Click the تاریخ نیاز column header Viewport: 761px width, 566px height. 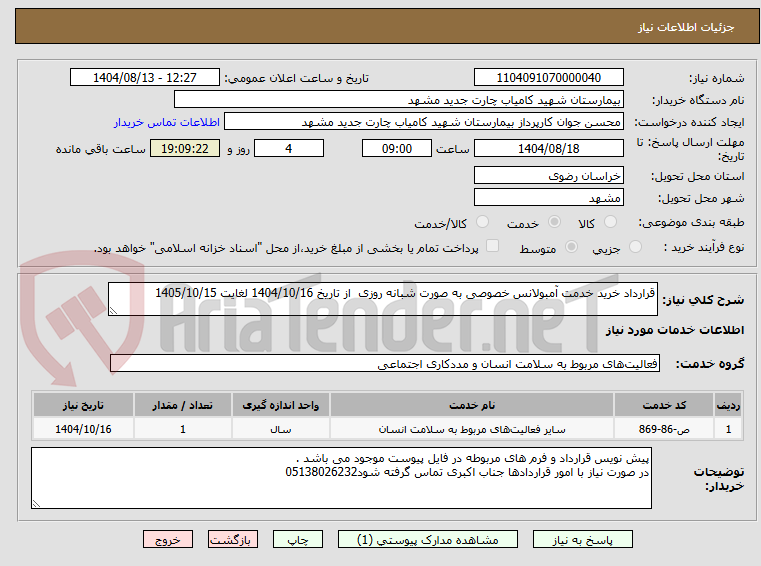(83, 405)
